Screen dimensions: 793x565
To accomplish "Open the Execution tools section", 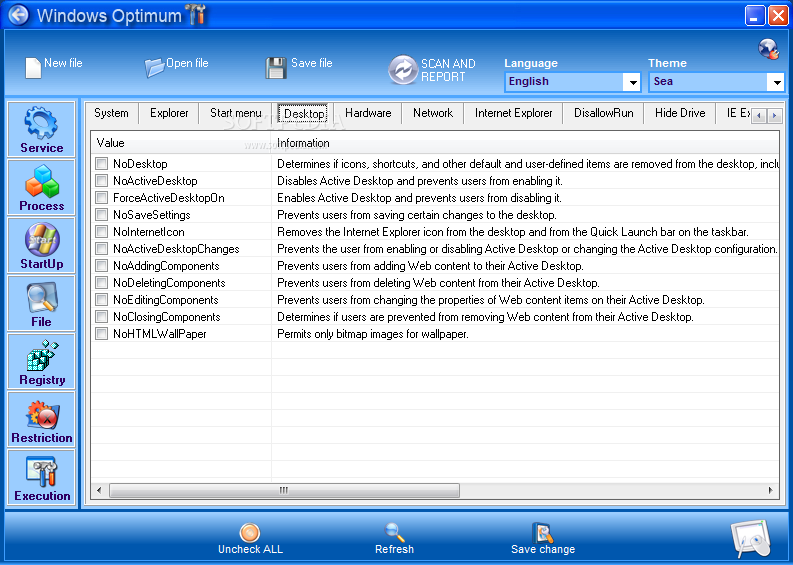I will click(x=41, y=477).
